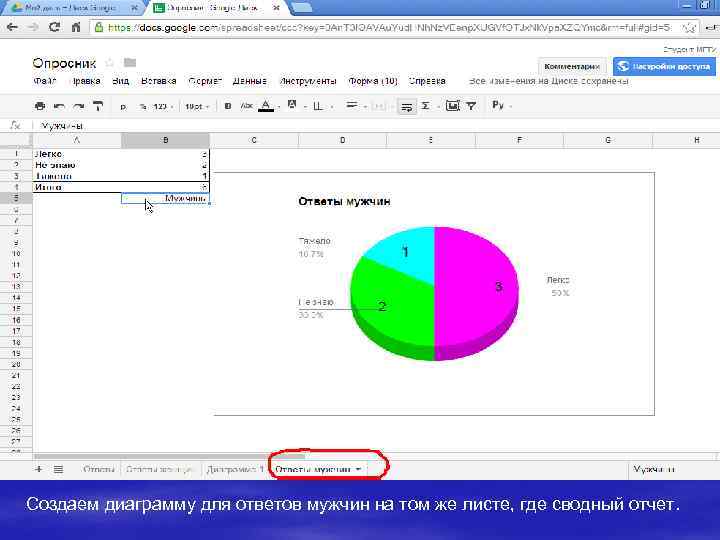Screen dimensions: 720x540
Task: Go back with the browser Back arrow
Action: (x=12, y=27)
